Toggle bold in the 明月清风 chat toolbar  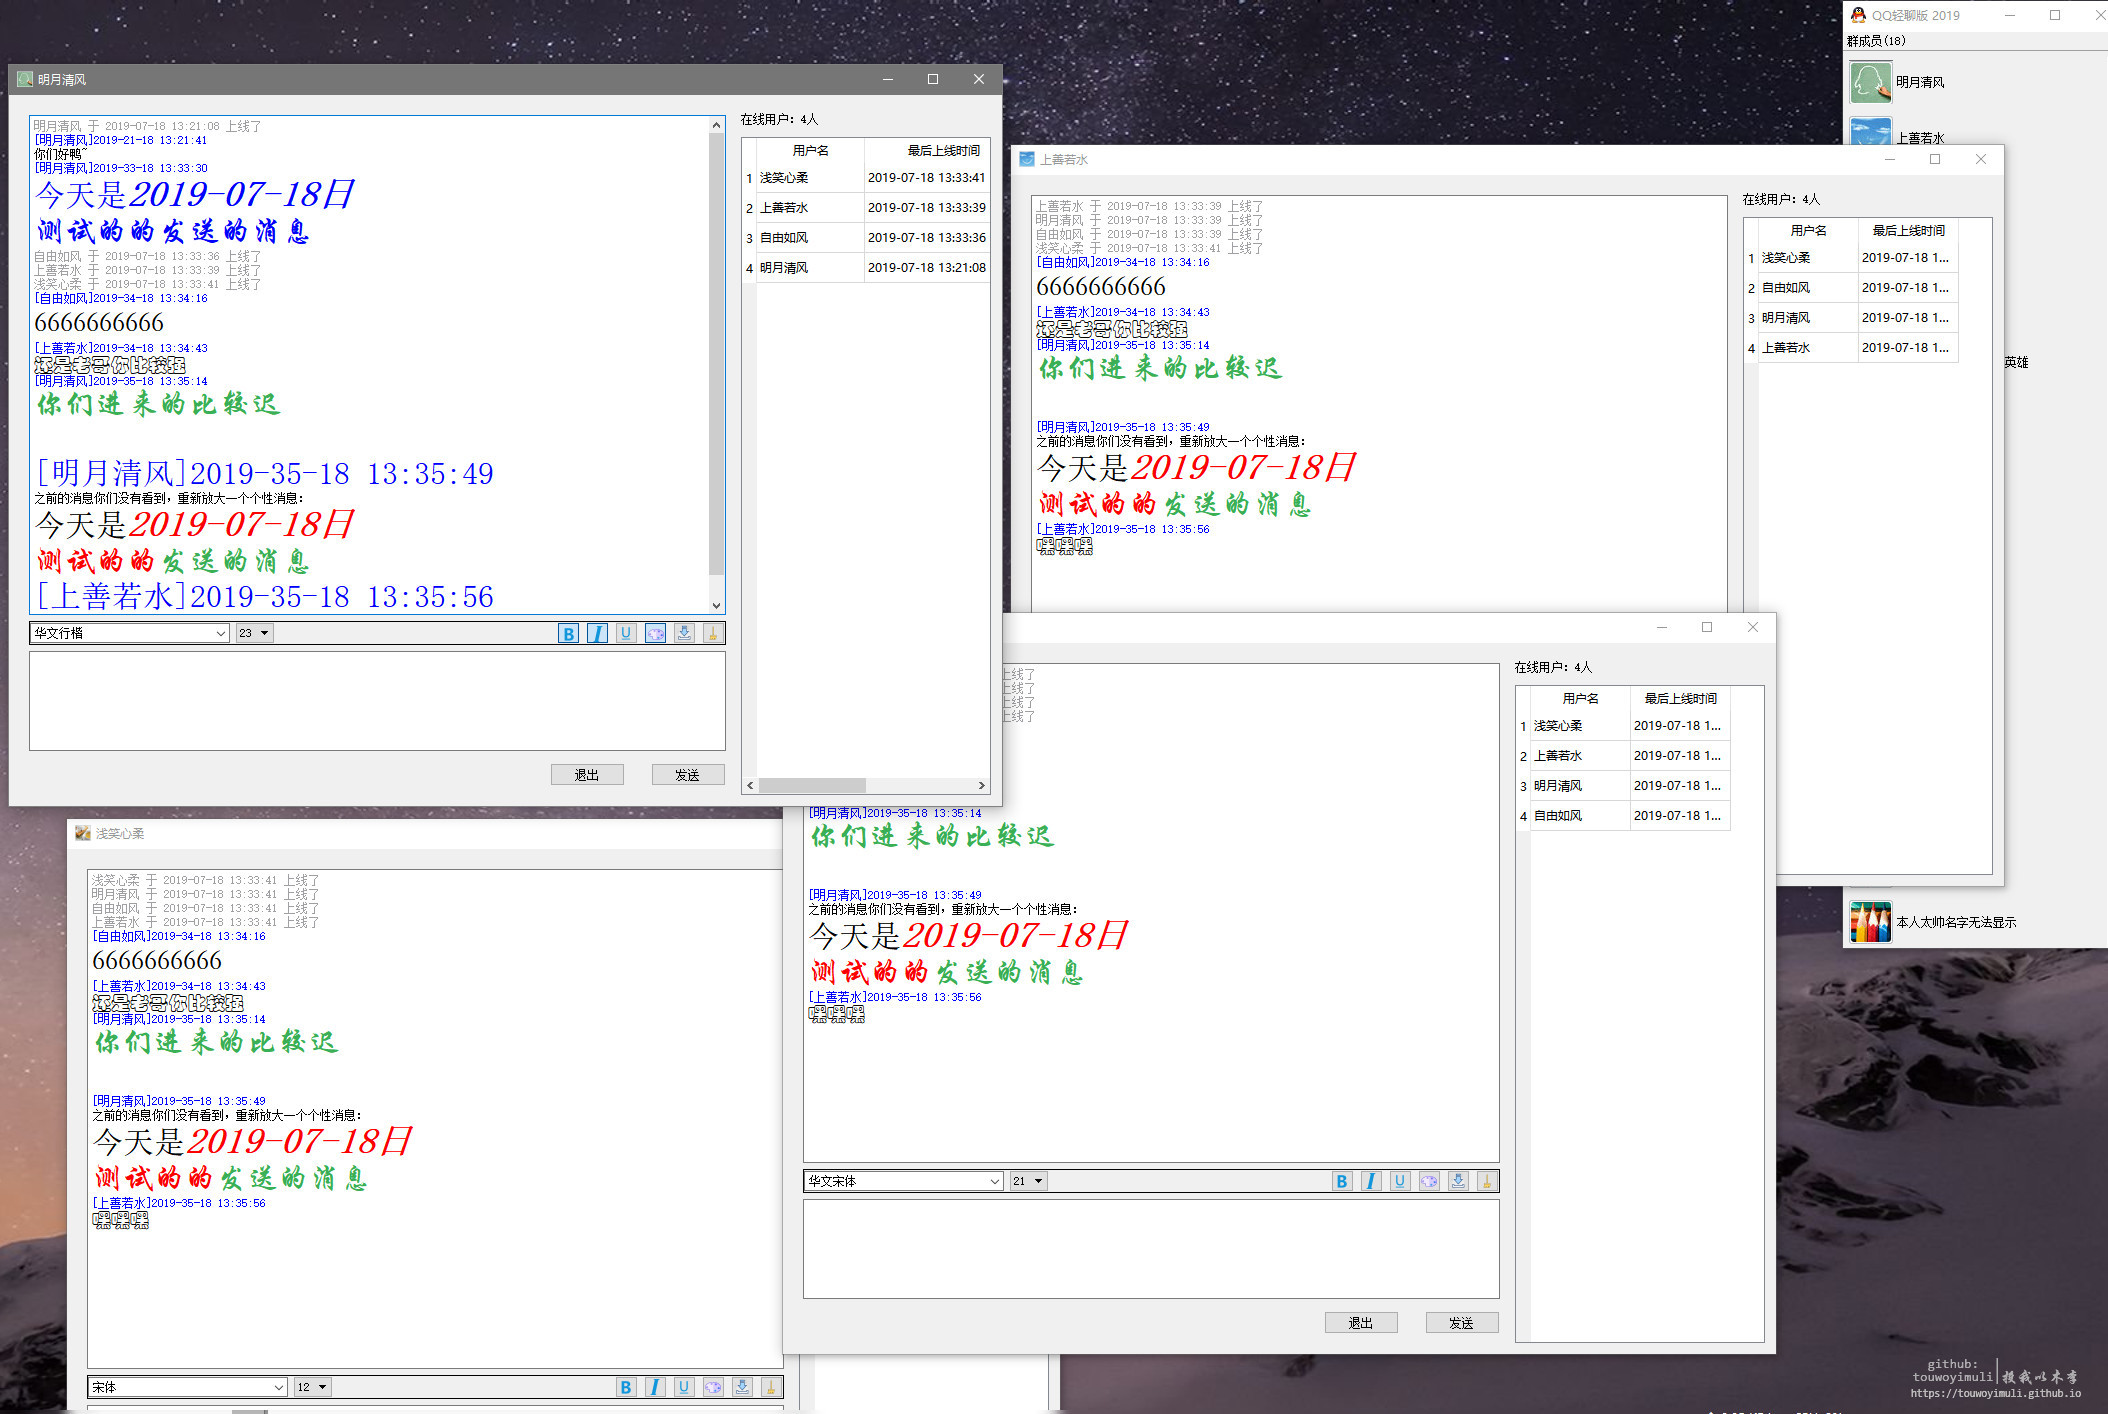[x=568, y=633]
